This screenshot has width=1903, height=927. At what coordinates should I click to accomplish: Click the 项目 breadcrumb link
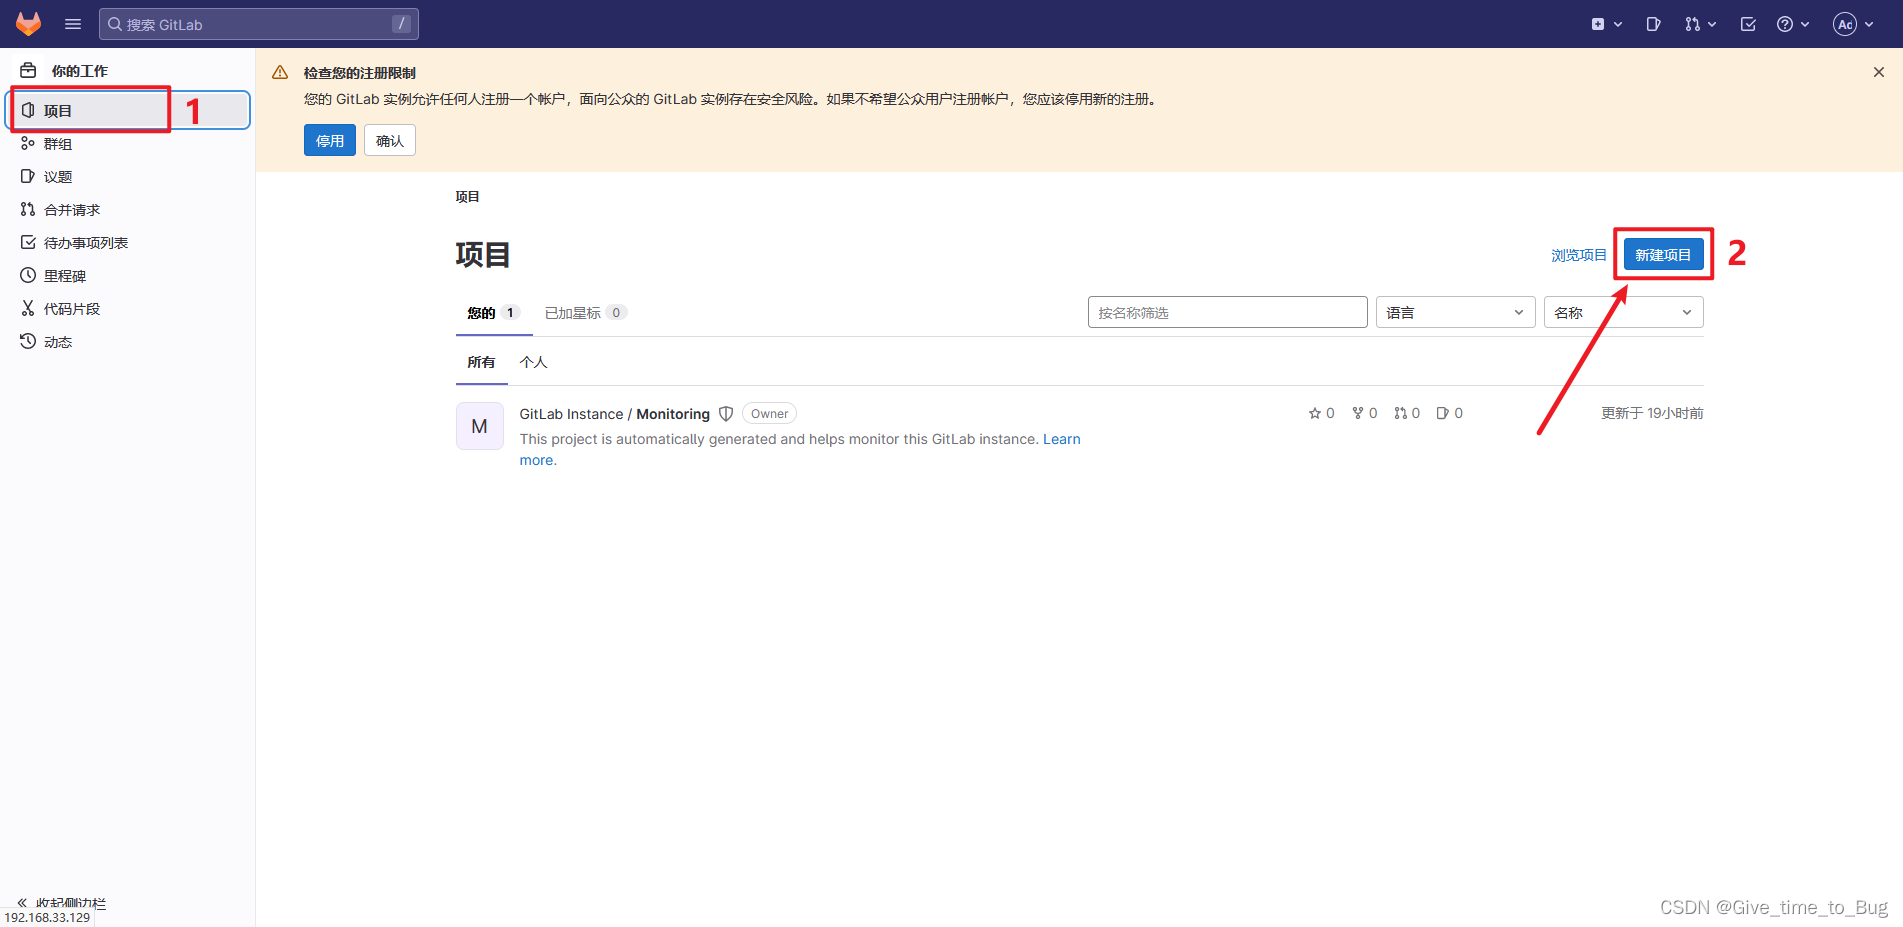pos(467,197)
